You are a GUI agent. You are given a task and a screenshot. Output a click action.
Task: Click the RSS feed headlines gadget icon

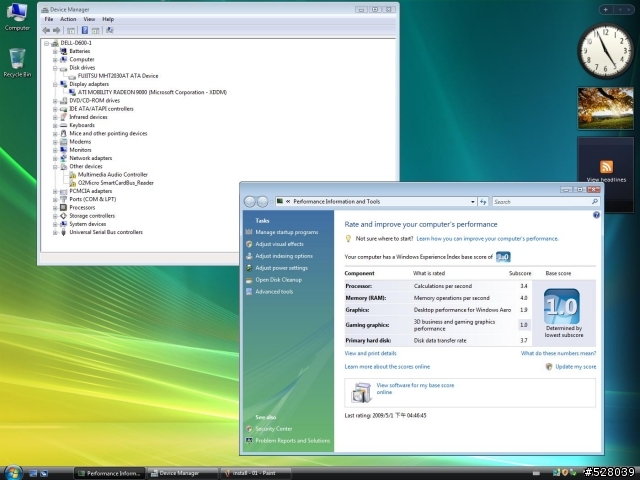pyautogui.click(x=606, y=167)
